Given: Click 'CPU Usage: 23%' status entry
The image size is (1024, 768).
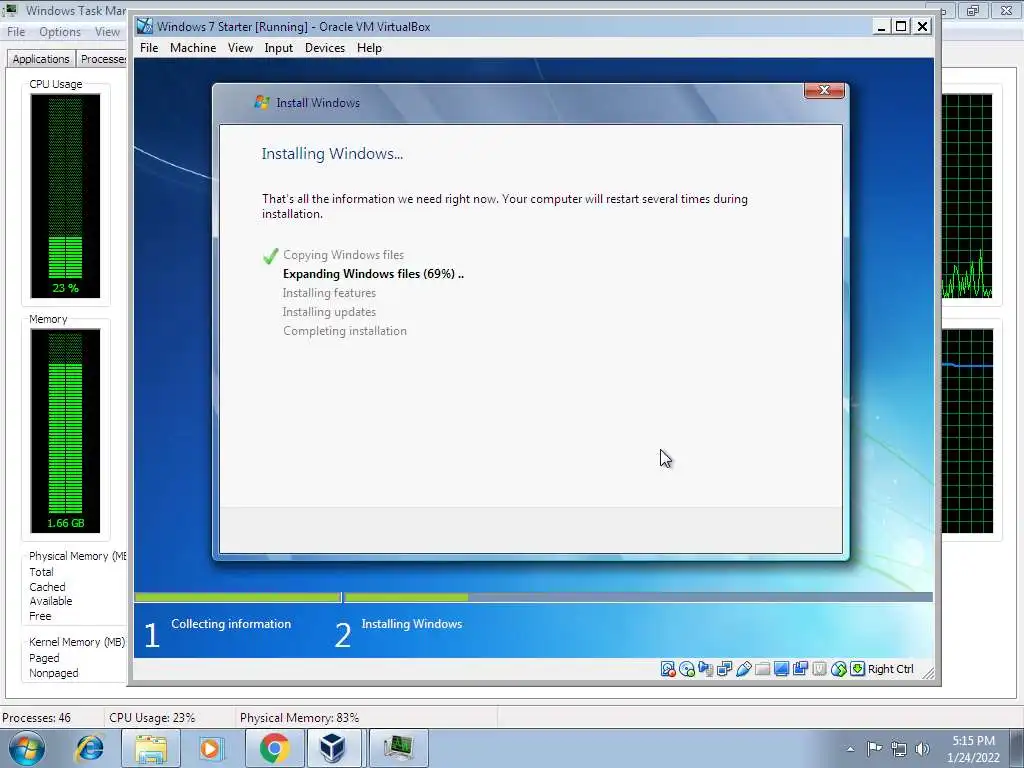Looking at the screenshot, I should [152, 718].
